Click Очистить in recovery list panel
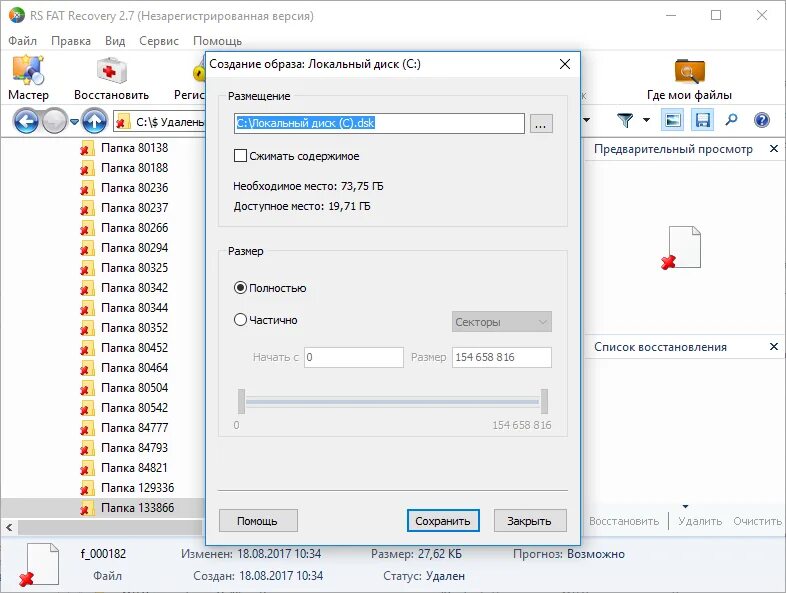This screenshot has height=593, width=786. [x=757, y=521]
